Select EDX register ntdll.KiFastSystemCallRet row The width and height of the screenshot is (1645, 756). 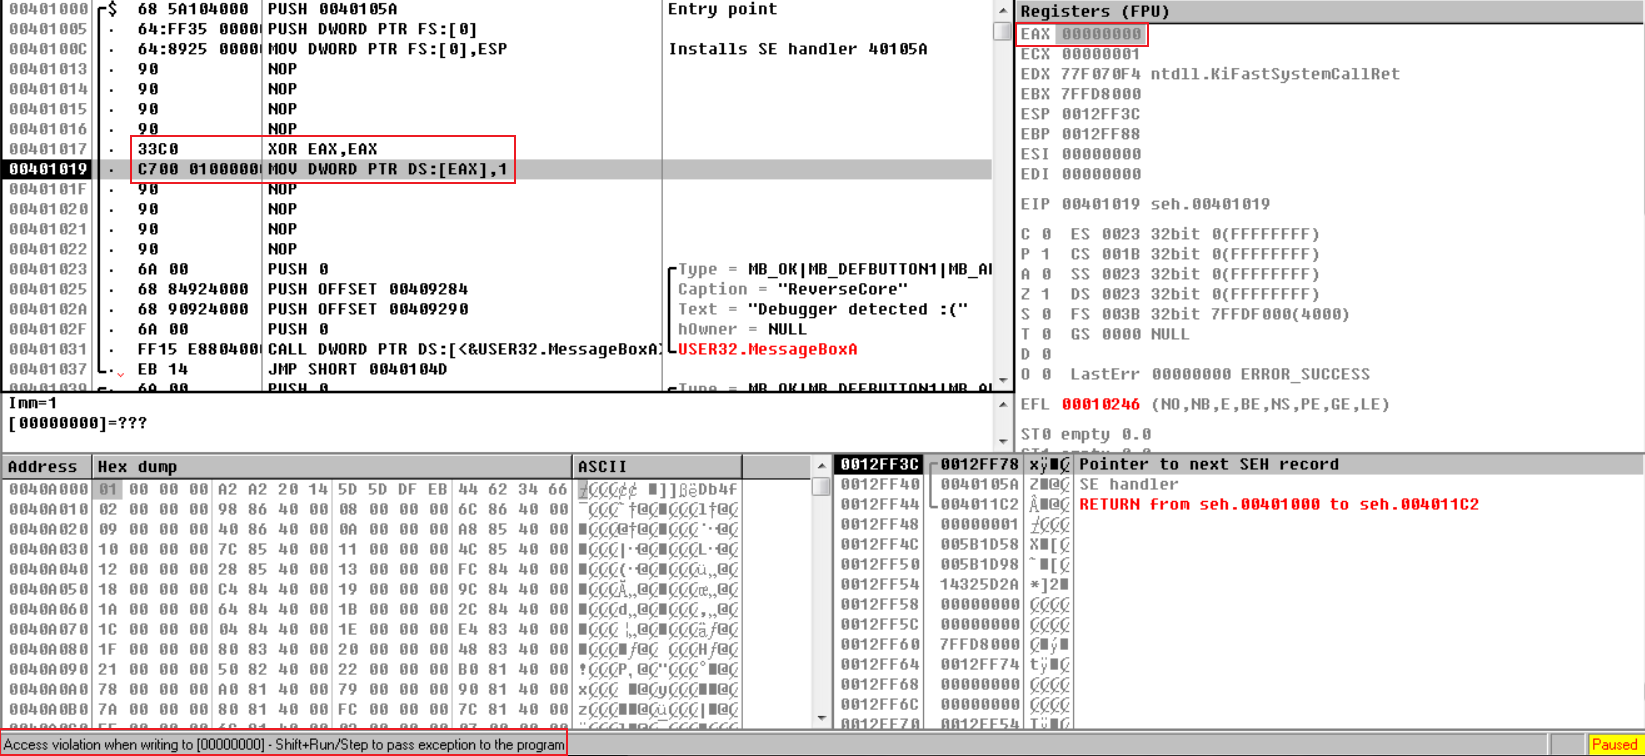(1210, 74)
